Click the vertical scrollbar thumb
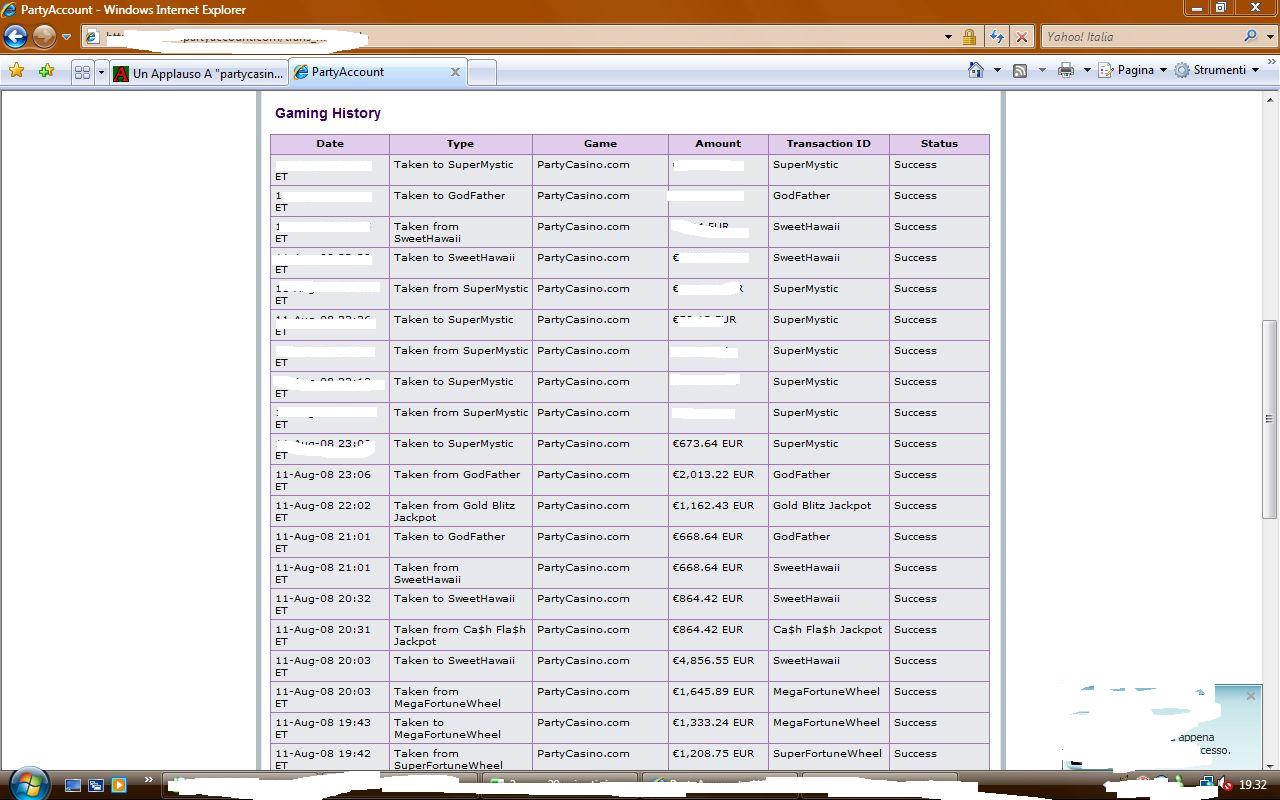The image size is (1280, 800). pos(1270,419)
